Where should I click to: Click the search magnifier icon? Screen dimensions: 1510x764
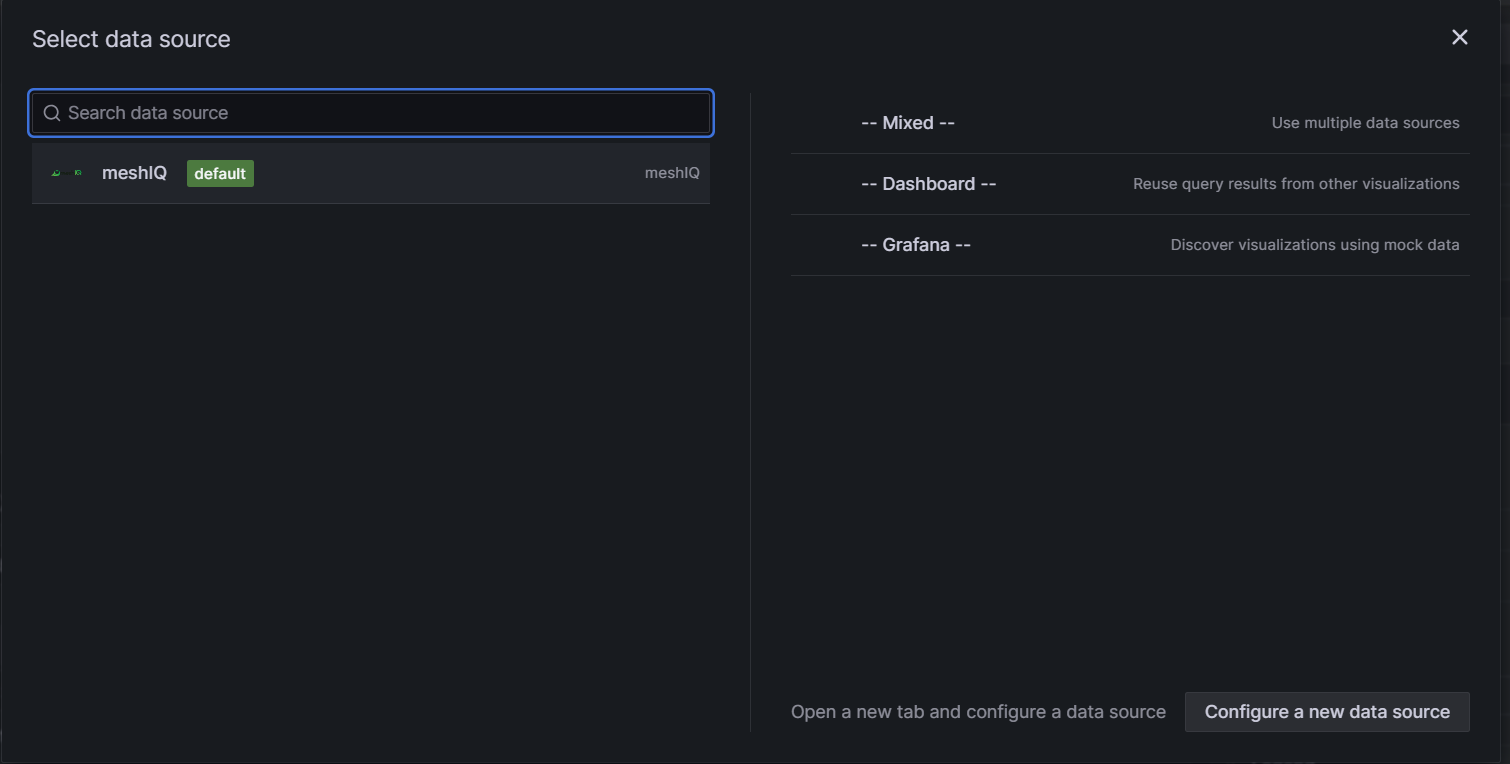point(52,113)
